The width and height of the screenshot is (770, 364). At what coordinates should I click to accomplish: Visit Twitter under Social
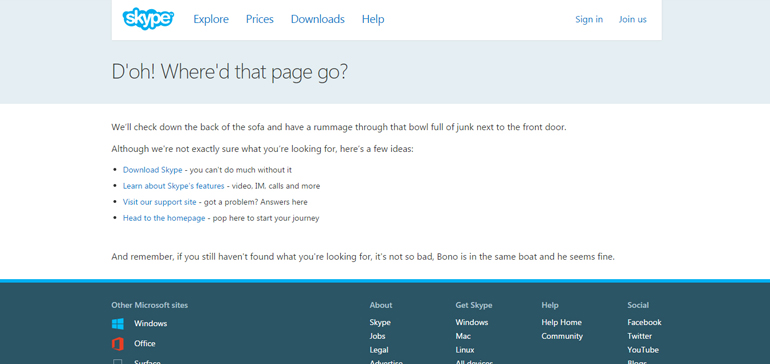(639, 336)
